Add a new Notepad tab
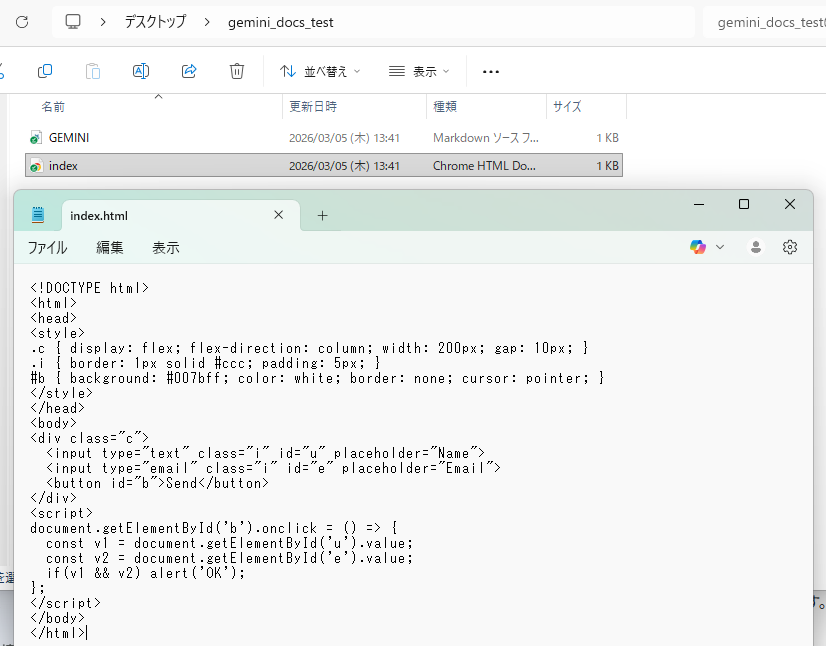This screenshot has width=826, height=646. (x=322, y=216)
